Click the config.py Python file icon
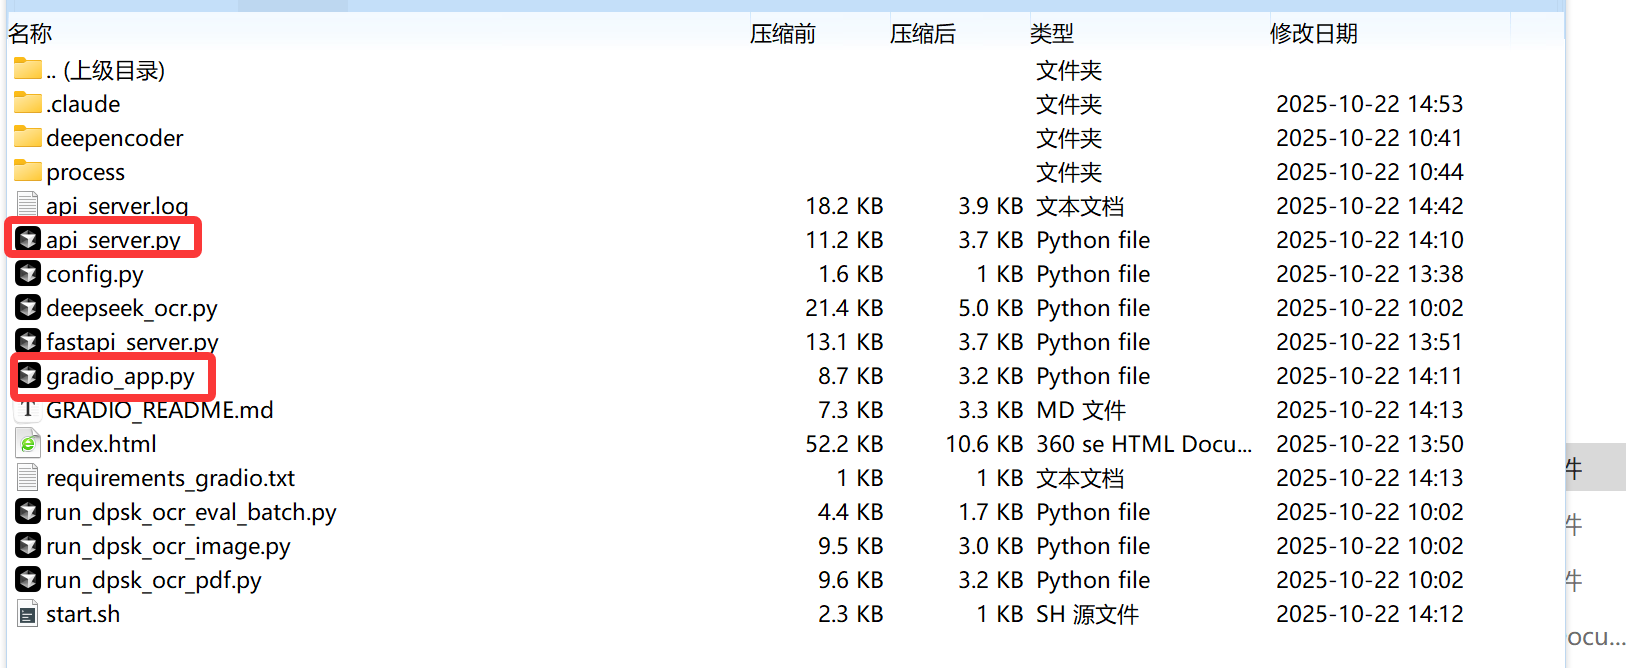Image resolution: width=1626 pixels, height=668 pixels. (x=28, y=274)
